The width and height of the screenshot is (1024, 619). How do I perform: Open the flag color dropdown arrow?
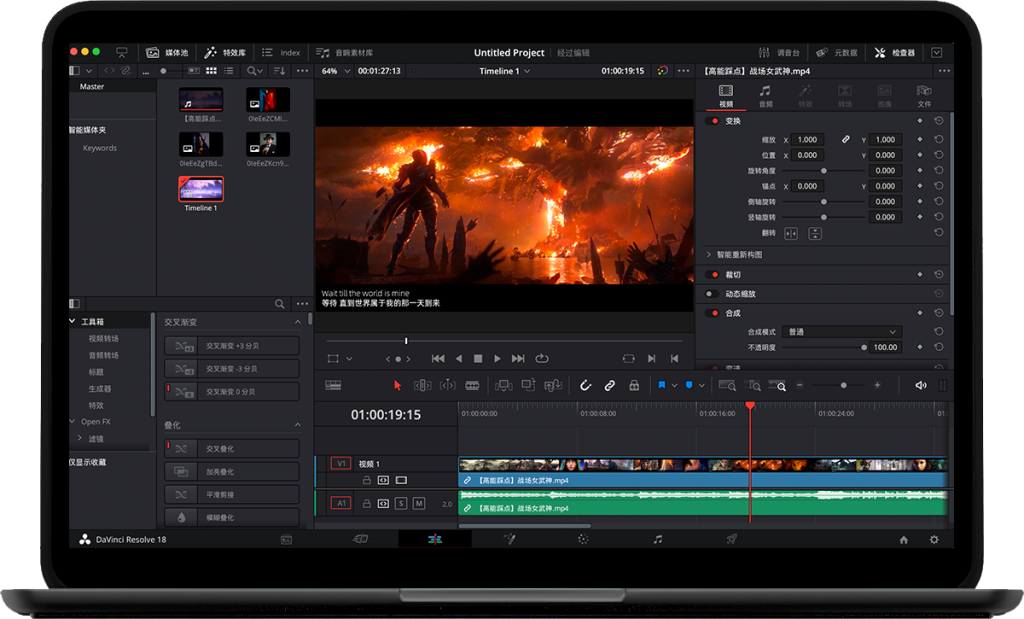(675, 386)
